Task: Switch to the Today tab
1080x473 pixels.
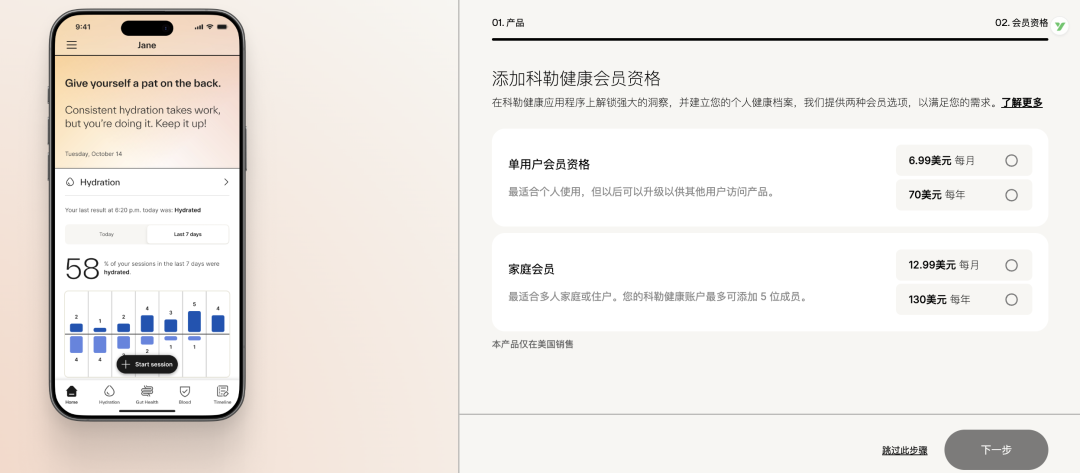Action: coord(106,234)
